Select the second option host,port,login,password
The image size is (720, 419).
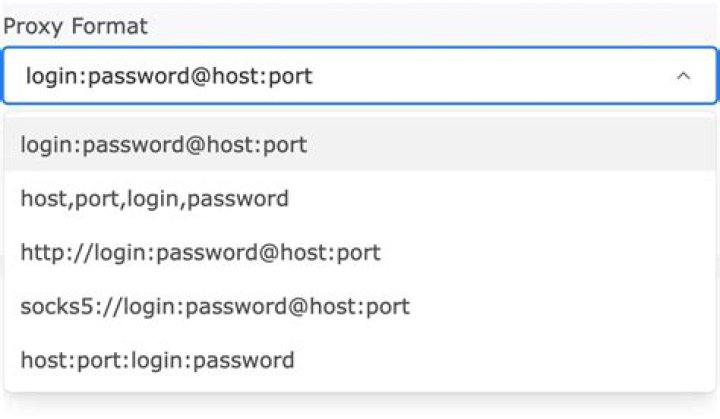[x=360, y=198]
